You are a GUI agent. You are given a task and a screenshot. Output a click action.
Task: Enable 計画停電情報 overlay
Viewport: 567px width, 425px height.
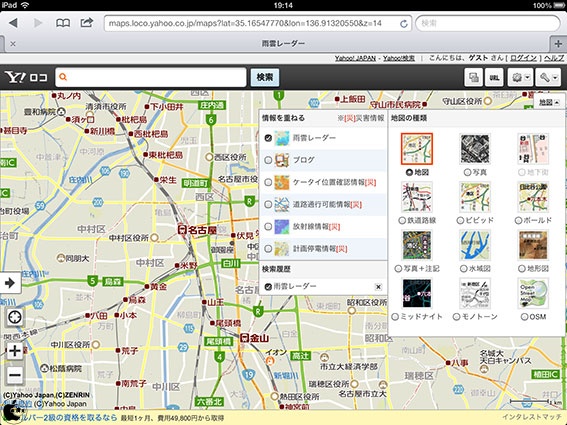[x=268, y=249]
